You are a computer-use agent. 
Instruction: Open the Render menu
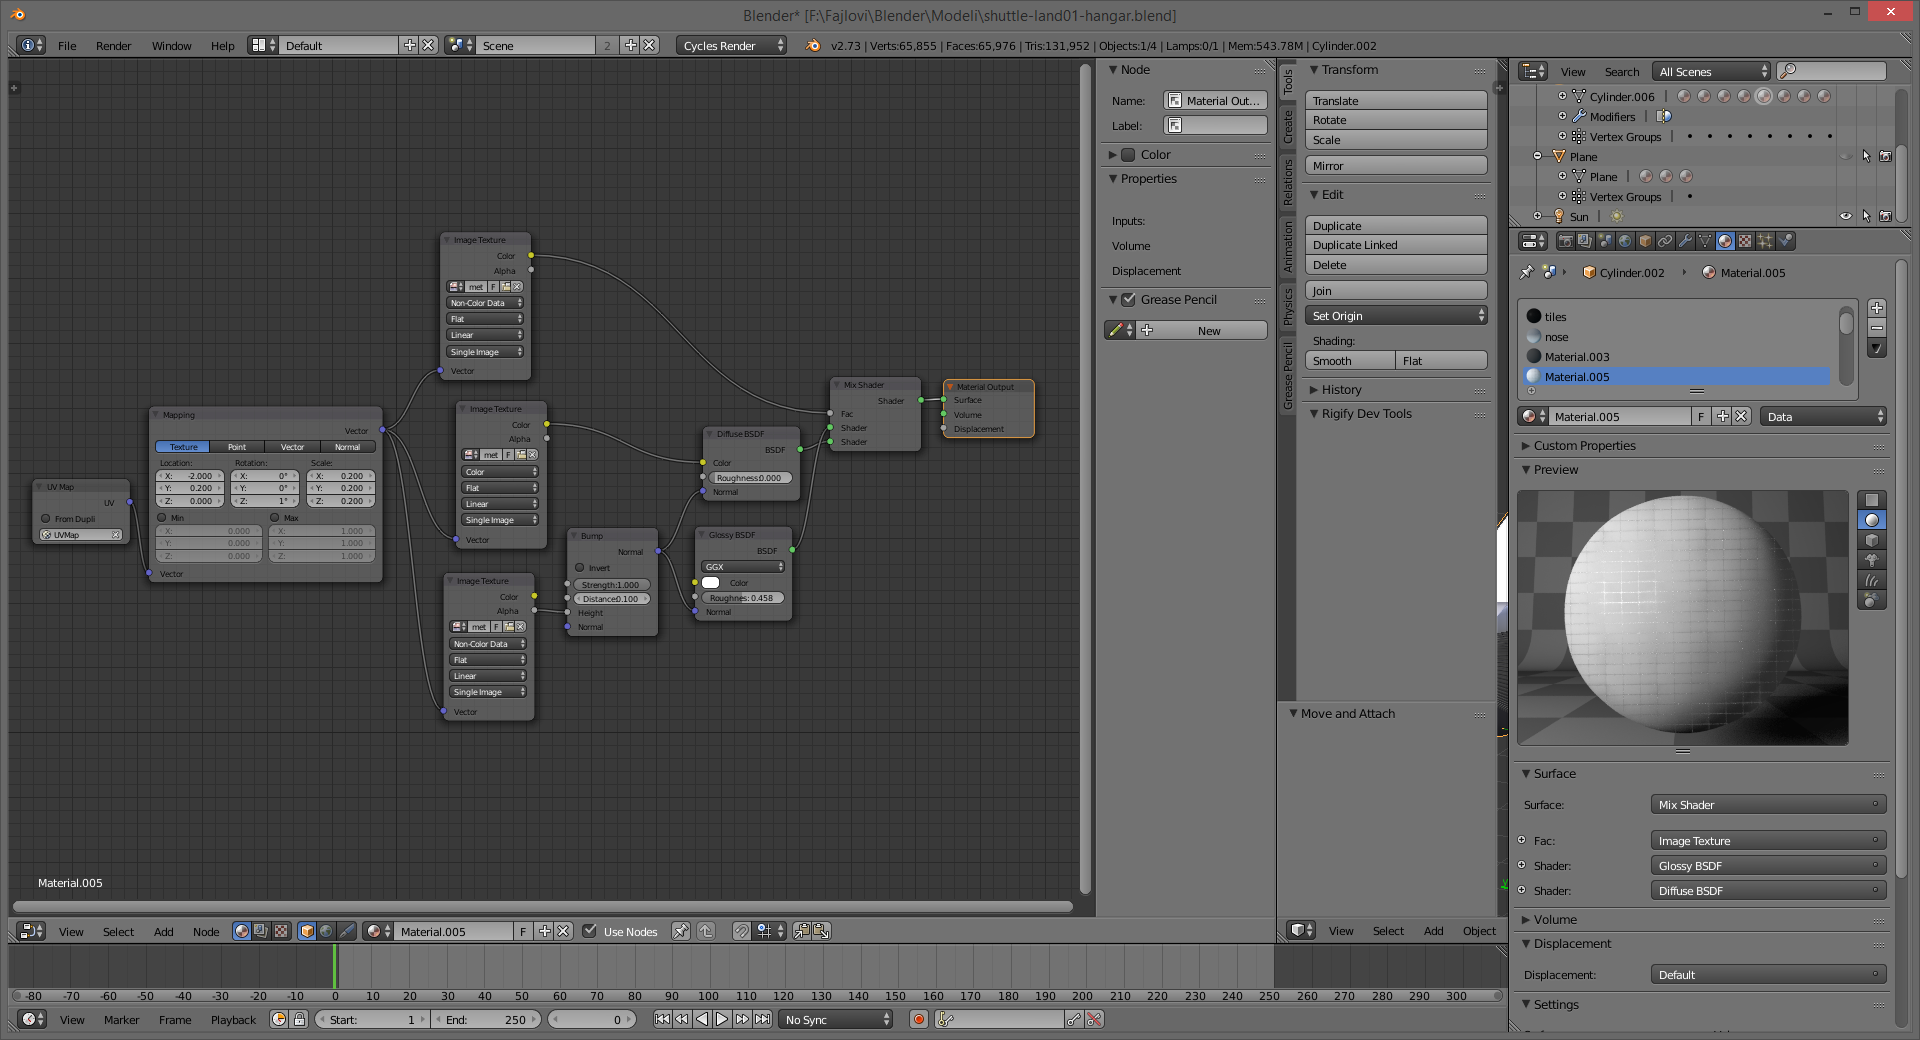(113, 45)
